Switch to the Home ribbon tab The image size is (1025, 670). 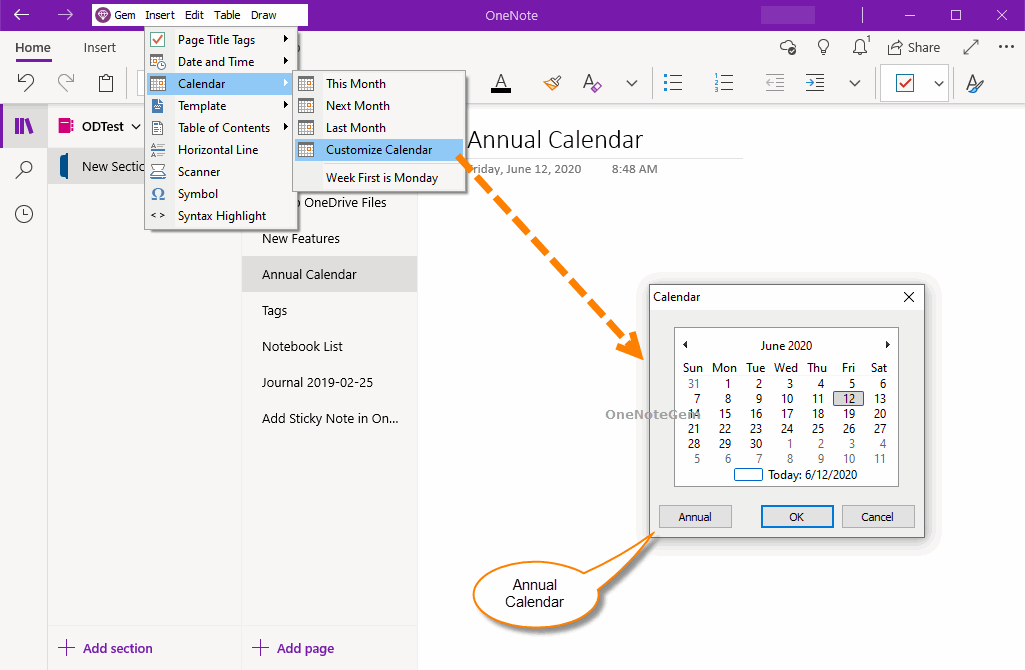coord(33,48)
